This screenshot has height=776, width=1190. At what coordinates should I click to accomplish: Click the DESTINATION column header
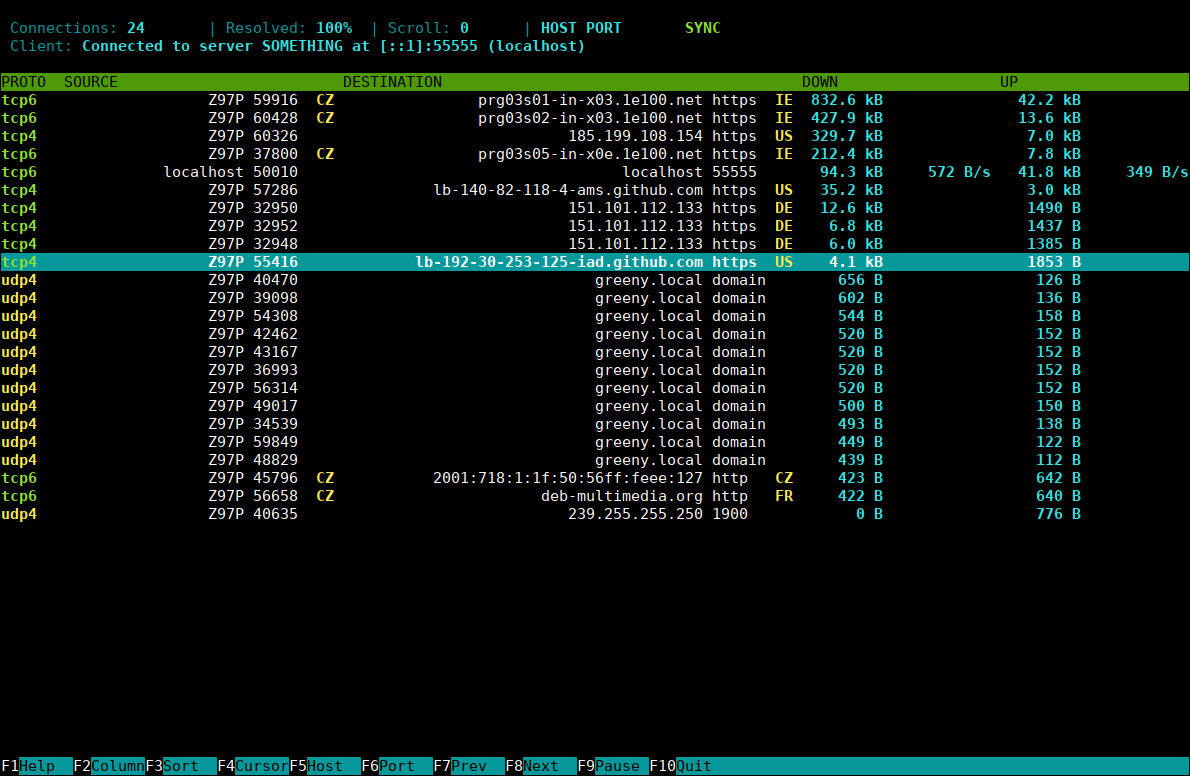tap(392, 82)
